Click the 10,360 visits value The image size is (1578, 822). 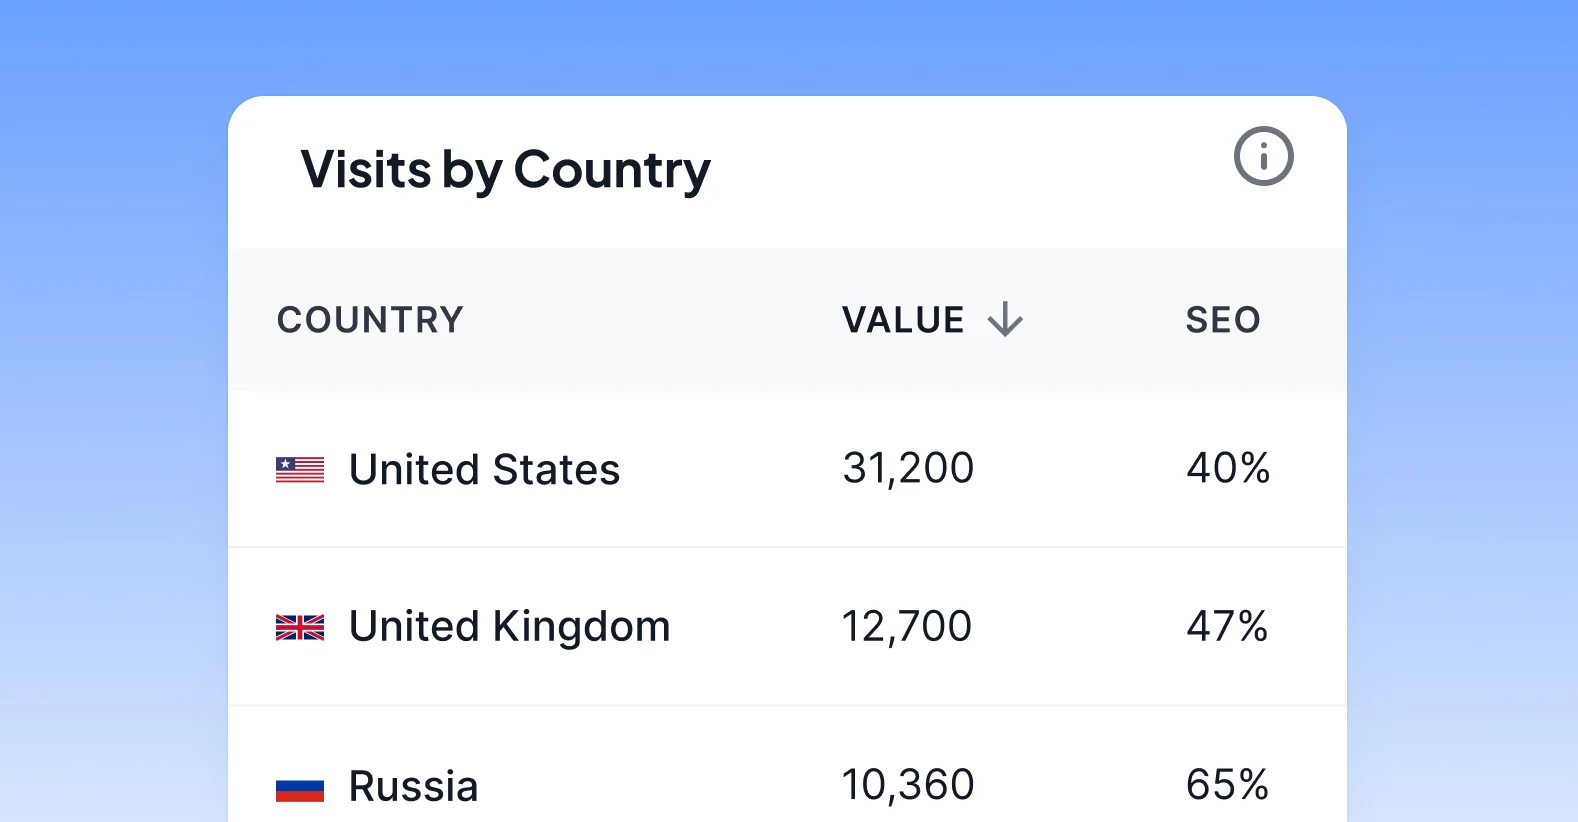point(907,785)
